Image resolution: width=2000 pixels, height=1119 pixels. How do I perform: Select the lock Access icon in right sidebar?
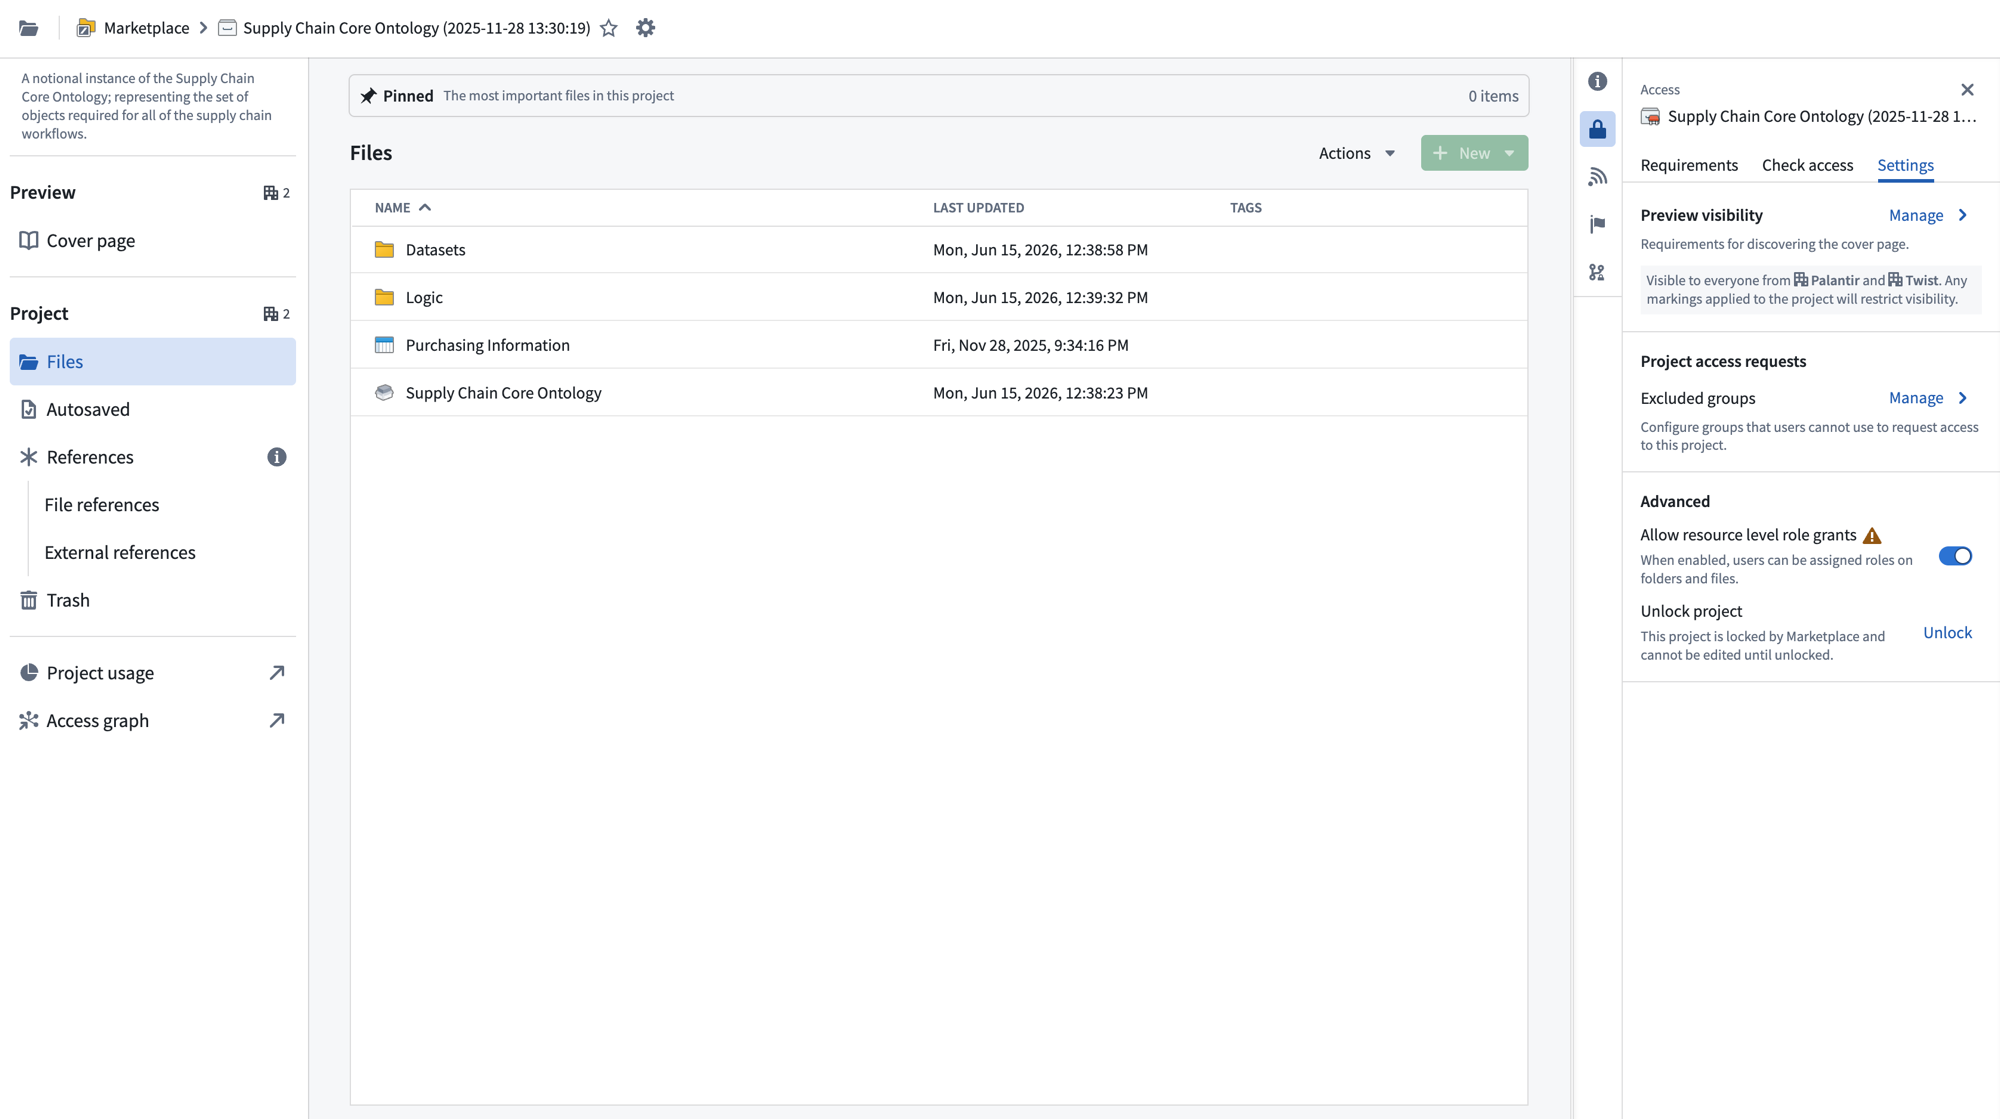(x=1597, y=129)
